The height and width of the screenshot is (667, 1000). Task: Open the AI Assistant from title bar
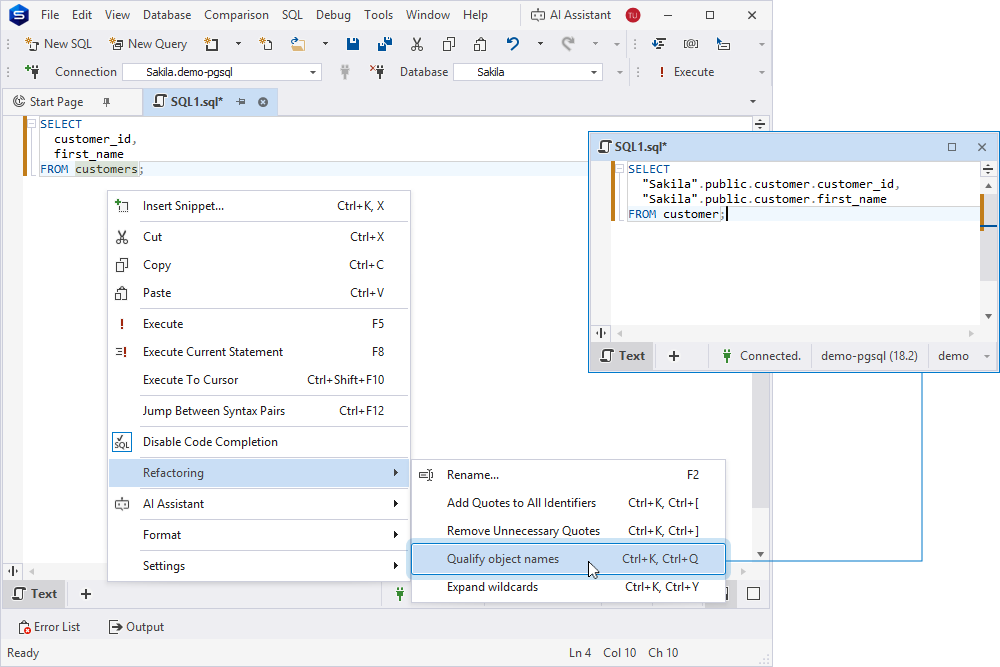pyautogui.click(x=571, y=15)
